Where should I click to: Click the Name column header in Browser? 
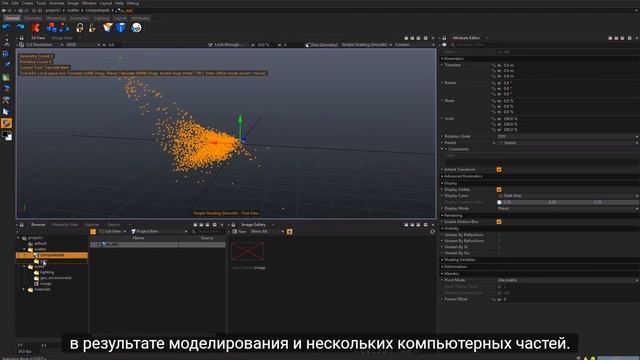(138, 238)
